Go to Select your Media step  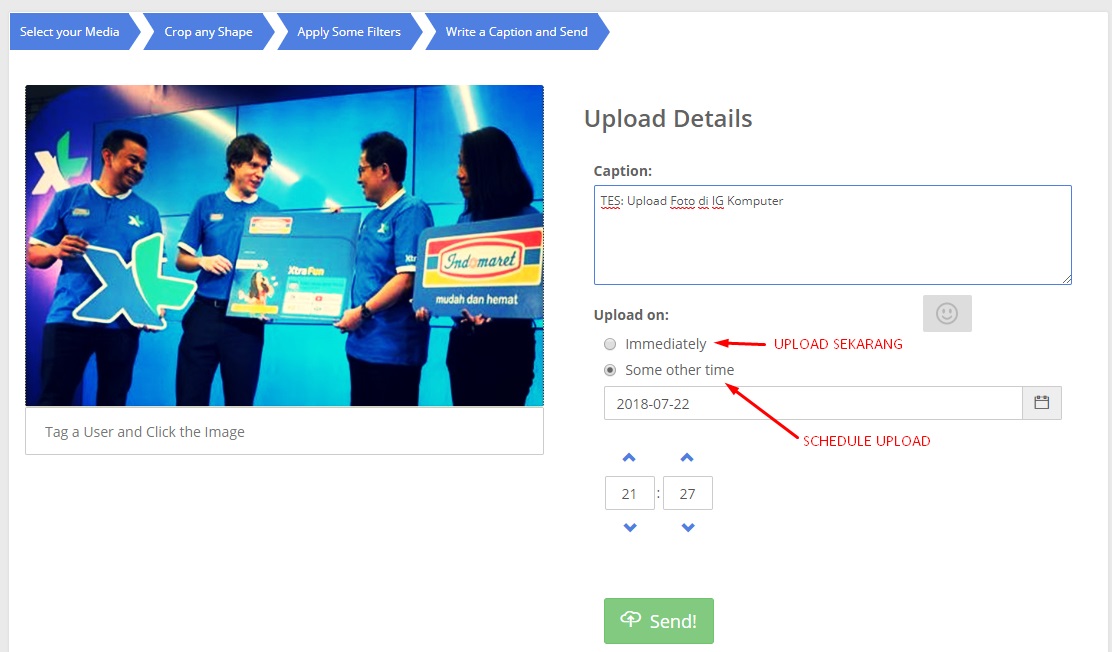74,31
